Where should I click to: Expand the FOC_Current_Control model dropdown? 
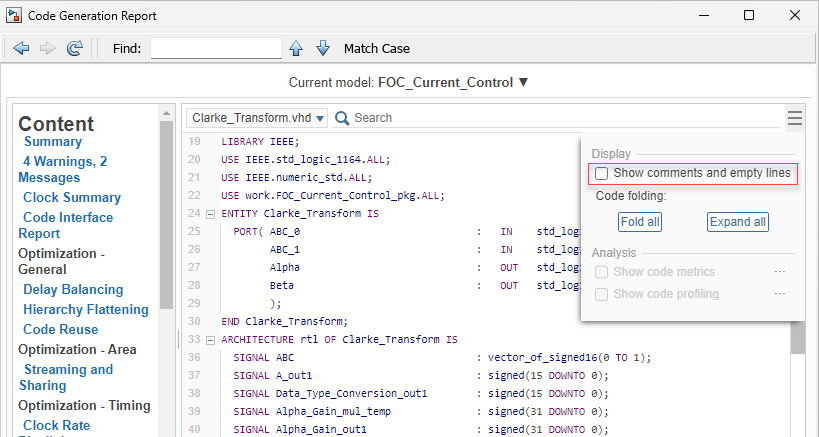523,82
